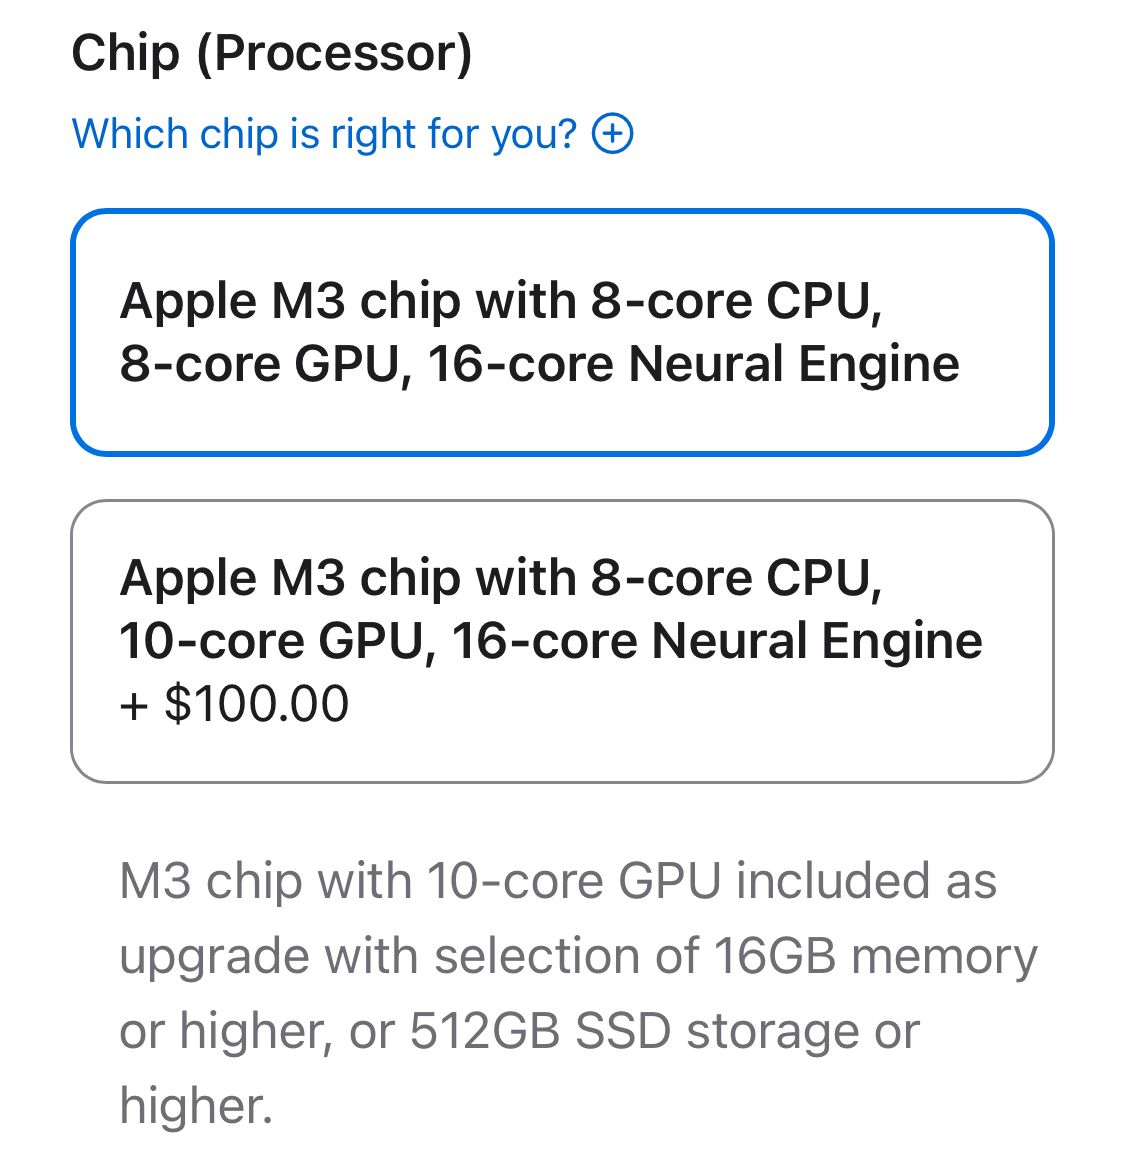The width and height of the screenshot is (1125, 1176).
Task: Keep the base 8-core GPU processor card
Action: coord(562,332)
